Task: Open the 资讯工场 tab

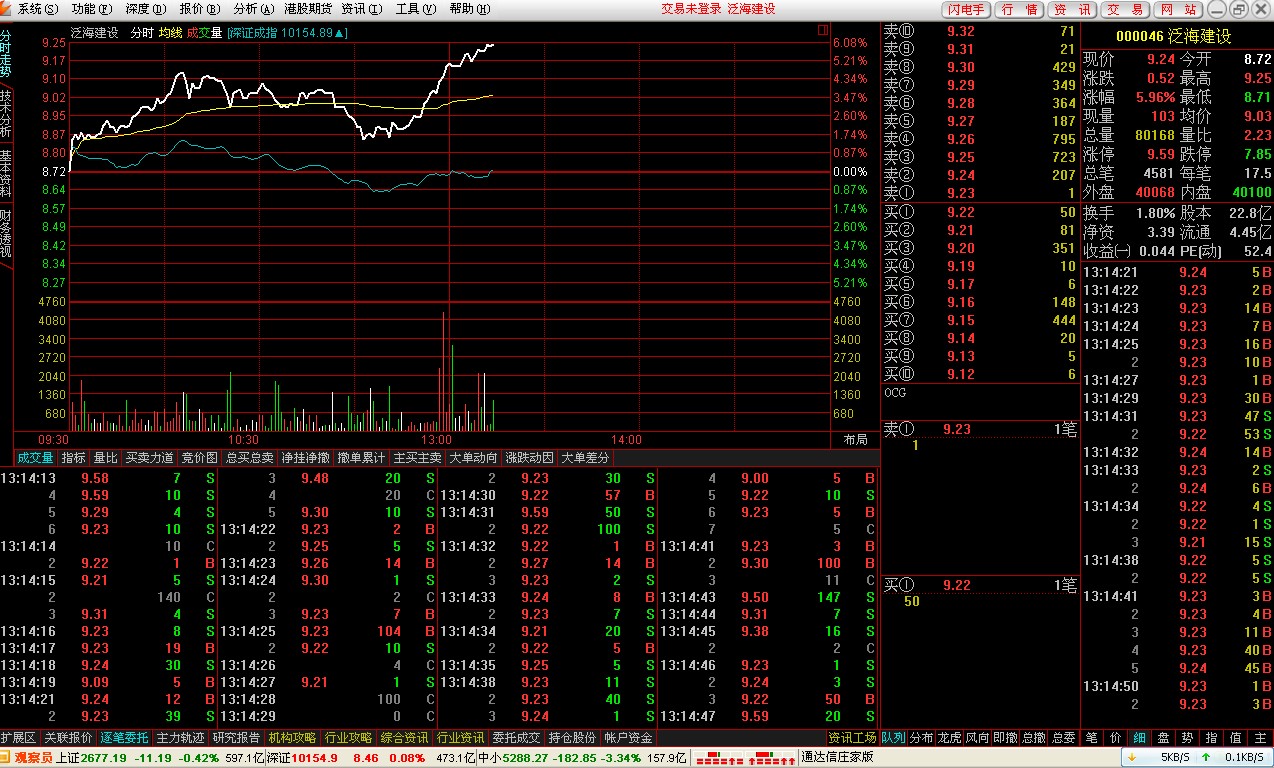Action: coord(853,738)
